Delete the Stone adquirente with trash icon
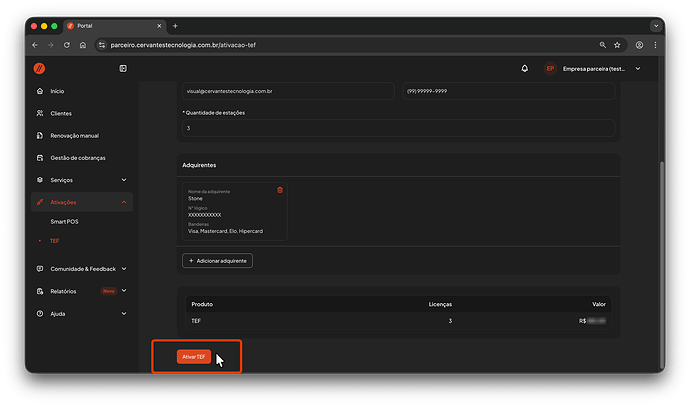This screenshot has width=690, height=406. coord(280,190)
